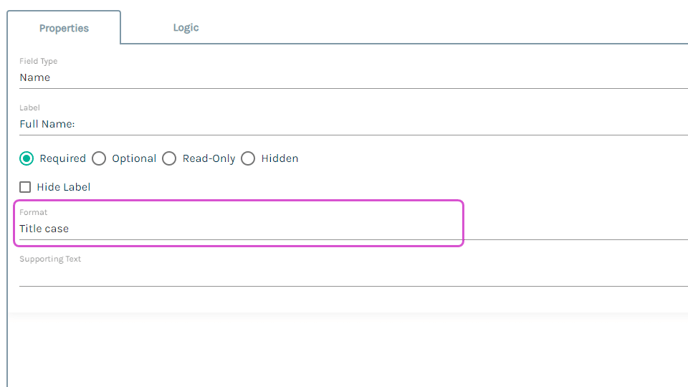Click the 'Required' option label text
The height and width of the screenshot is (387, 688).
pyautogui.click(x=63, y=158)
